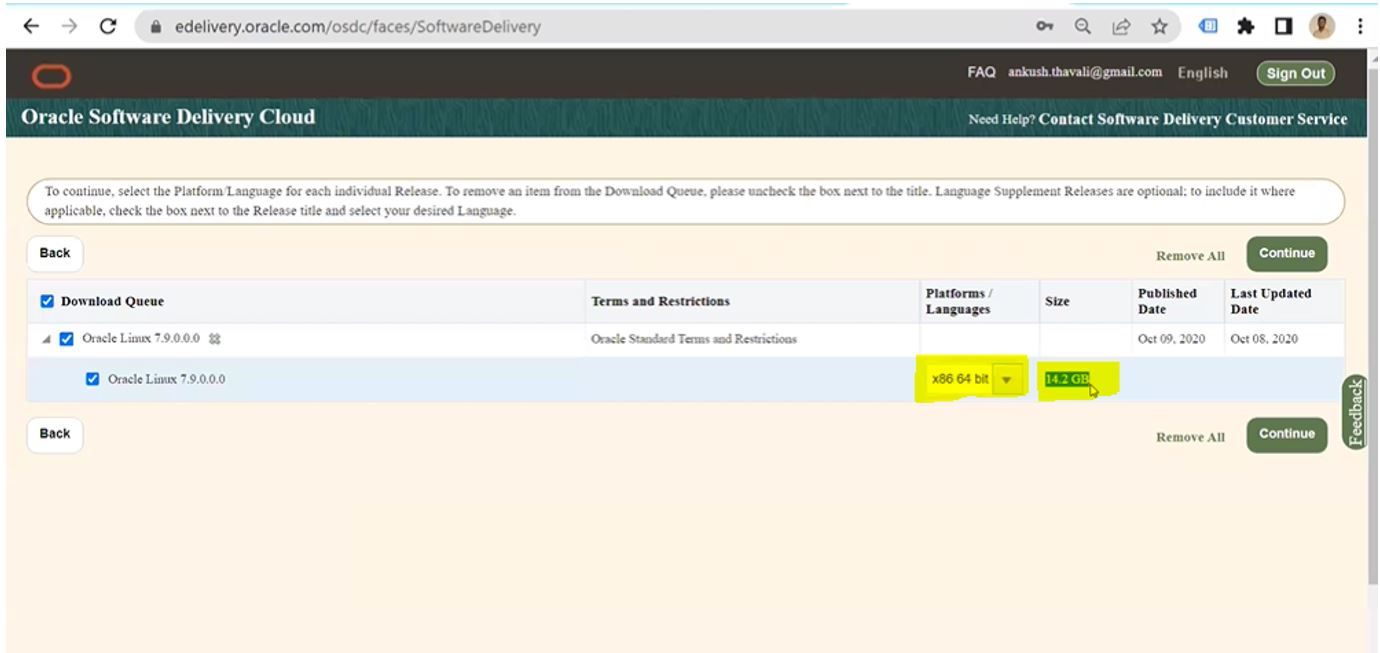Uncheck the Download Queue header checkbox
This screenshot has width=1380, height=653.
pos(47,301)
